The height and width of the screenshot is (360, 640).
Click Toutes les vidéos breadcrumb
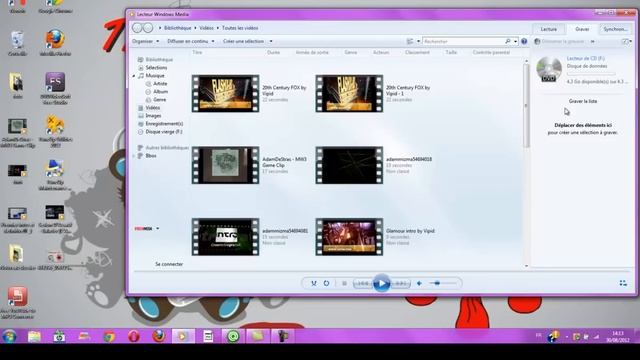click(240, 28)
